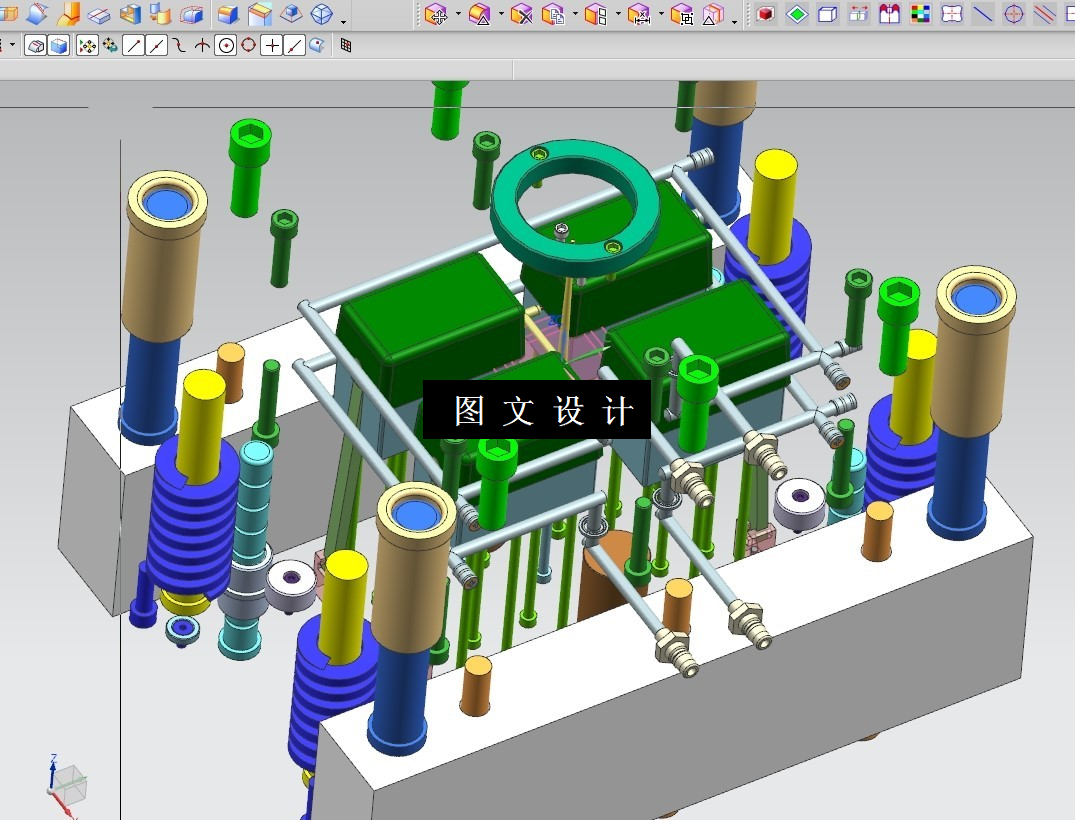1075x820 pixels.
Task: Toggle the Quadrant Point snap circle
Action: click(x=249, y=46)
